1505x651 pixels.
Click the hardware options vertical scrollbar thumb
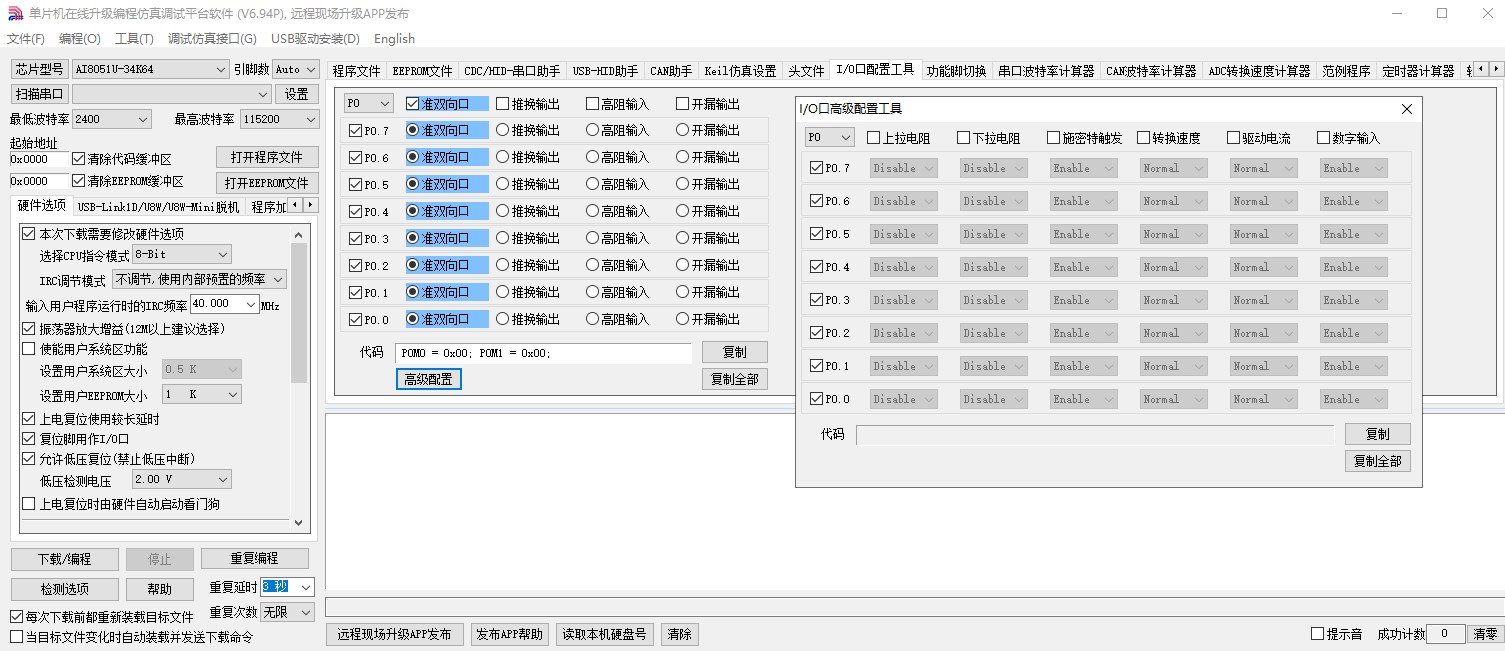pos(298,312)
